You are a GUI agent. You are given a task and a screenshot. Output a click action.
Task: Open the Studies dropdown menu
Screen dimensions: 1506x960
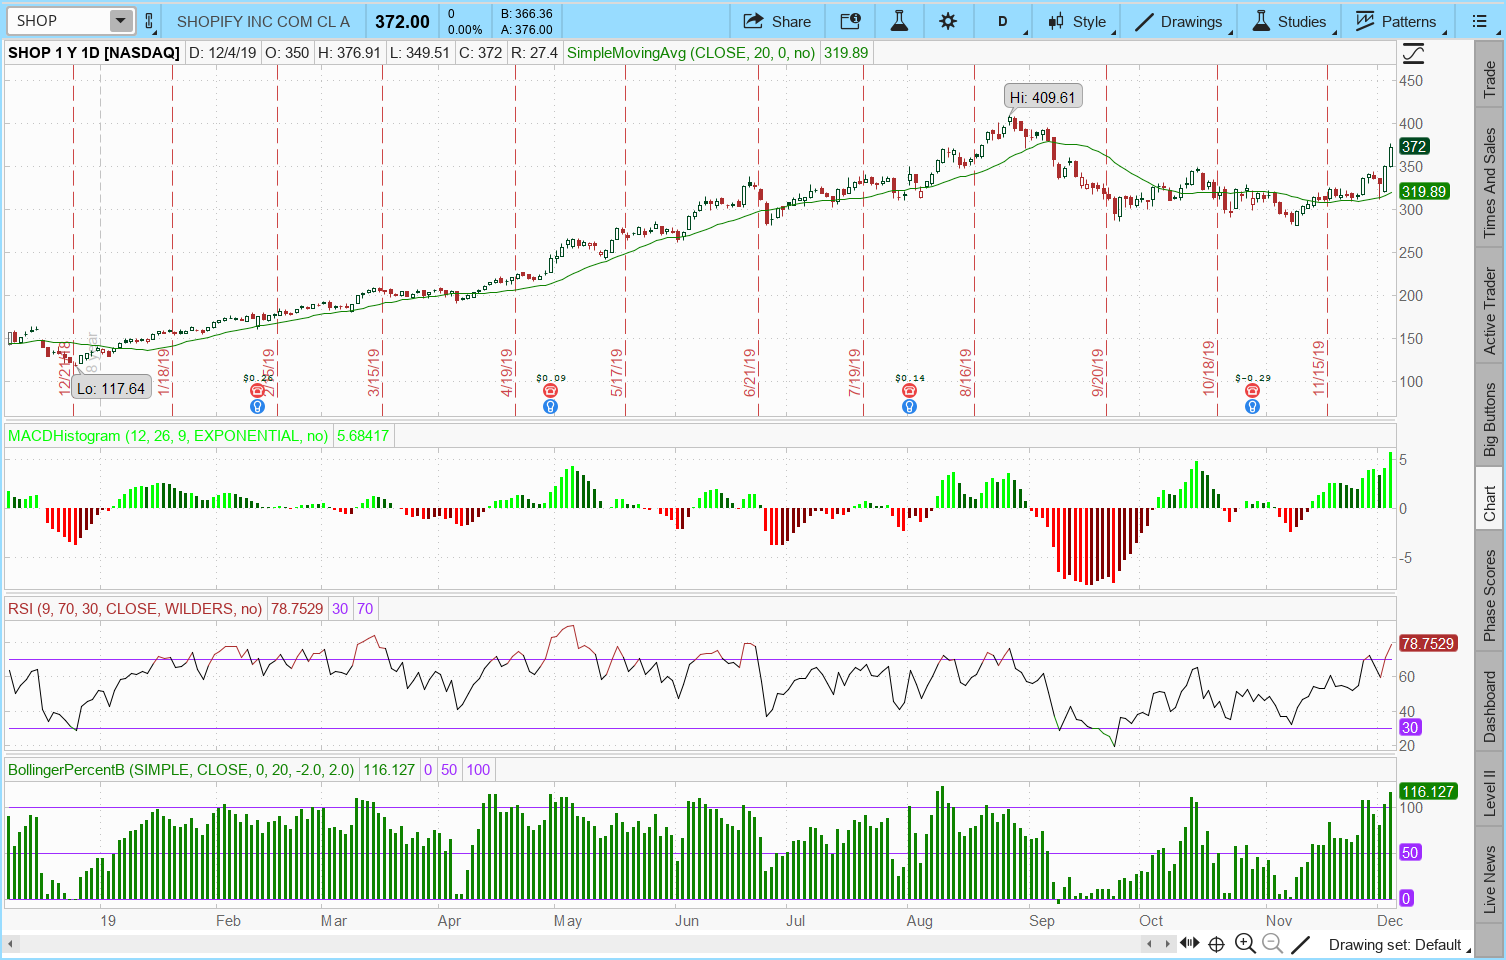[1290, 21]
